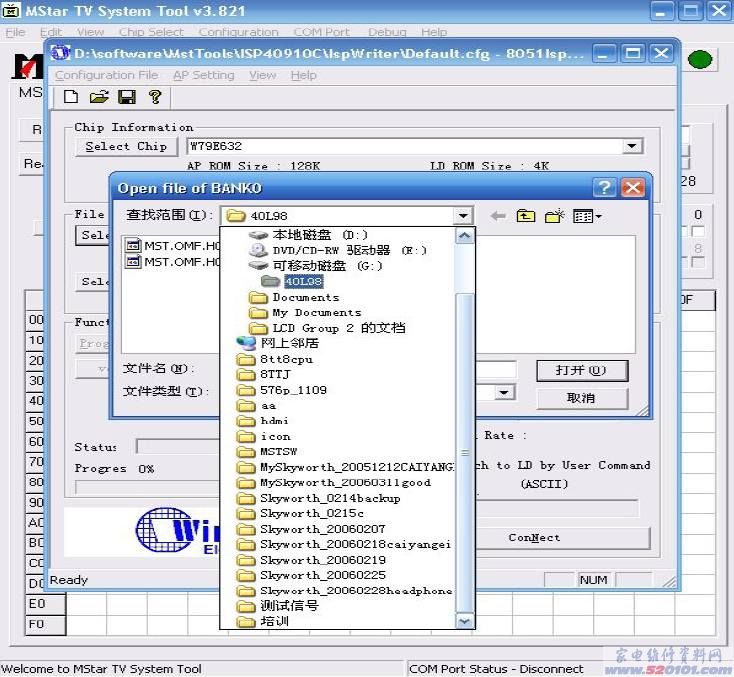Screen dimensions: 734x677
Task: Click the dialog's title bar help button
Action: tap(604, 188)
